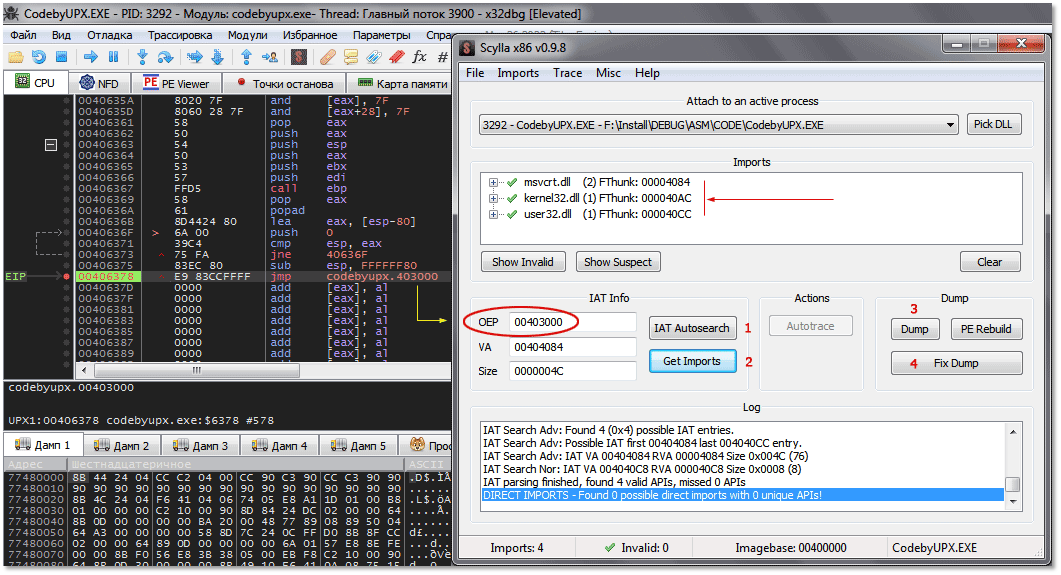The height and width of the screenshot is (575, 1061).
Task: Open the Файл menu in x32dbg
Action: tap(24, 34)
